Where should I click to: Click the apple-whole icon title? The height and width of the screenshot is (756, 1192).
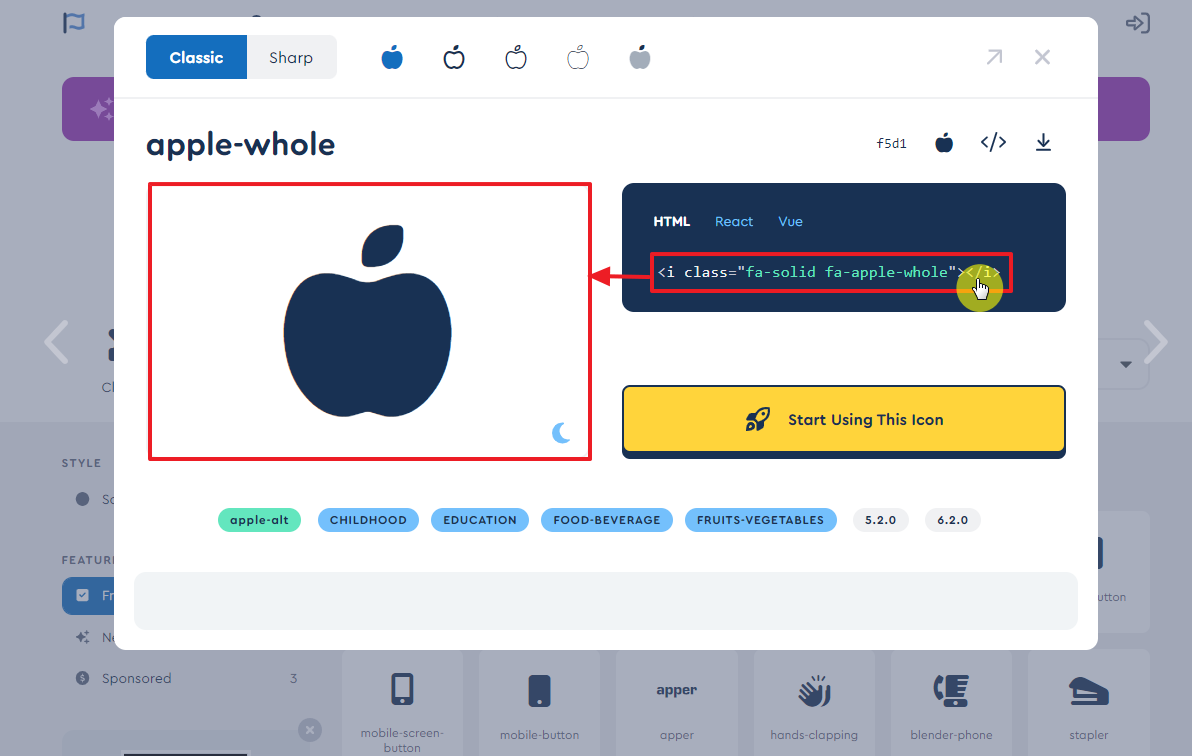tap(240, 145)
